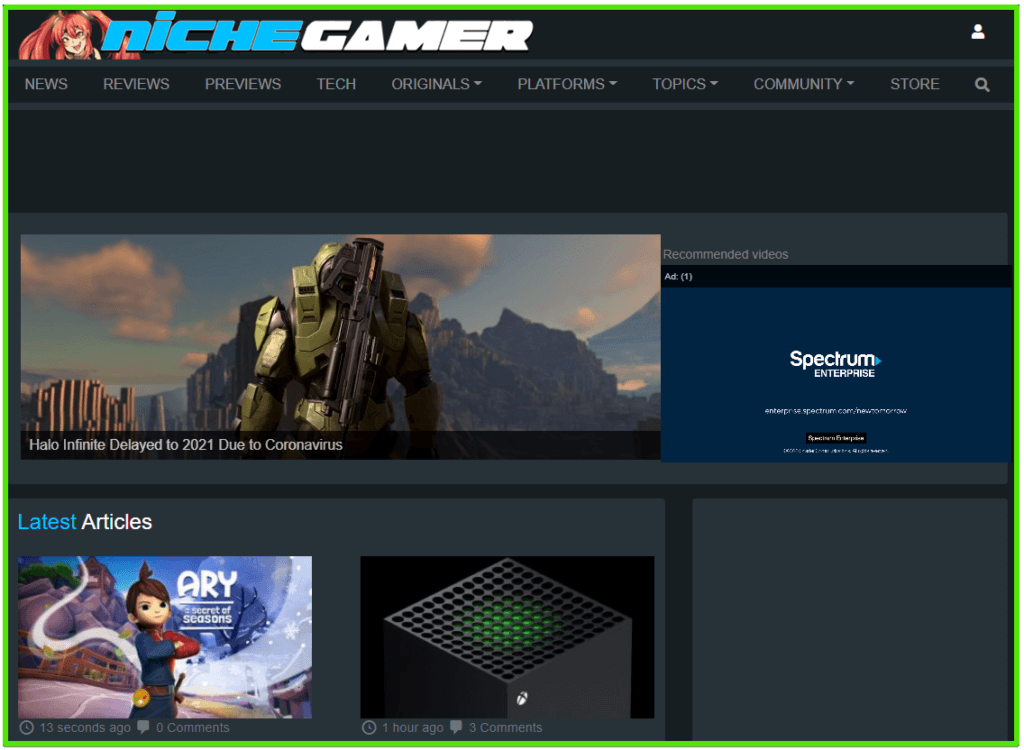The width and height of the screenshot is (1024, 750).
Task: Click the search magnifier icon
Action: tap(982, 84)
